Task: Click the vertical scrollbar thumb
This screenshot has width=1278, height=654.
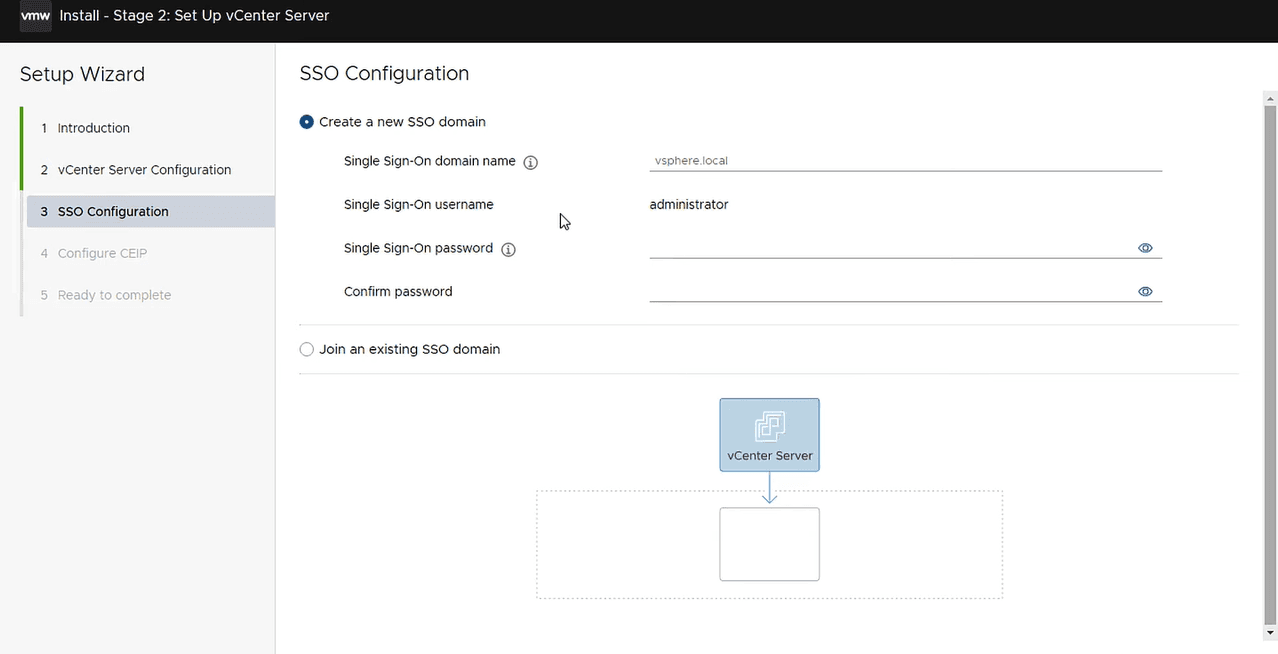Action: [x=1270, y=360]
